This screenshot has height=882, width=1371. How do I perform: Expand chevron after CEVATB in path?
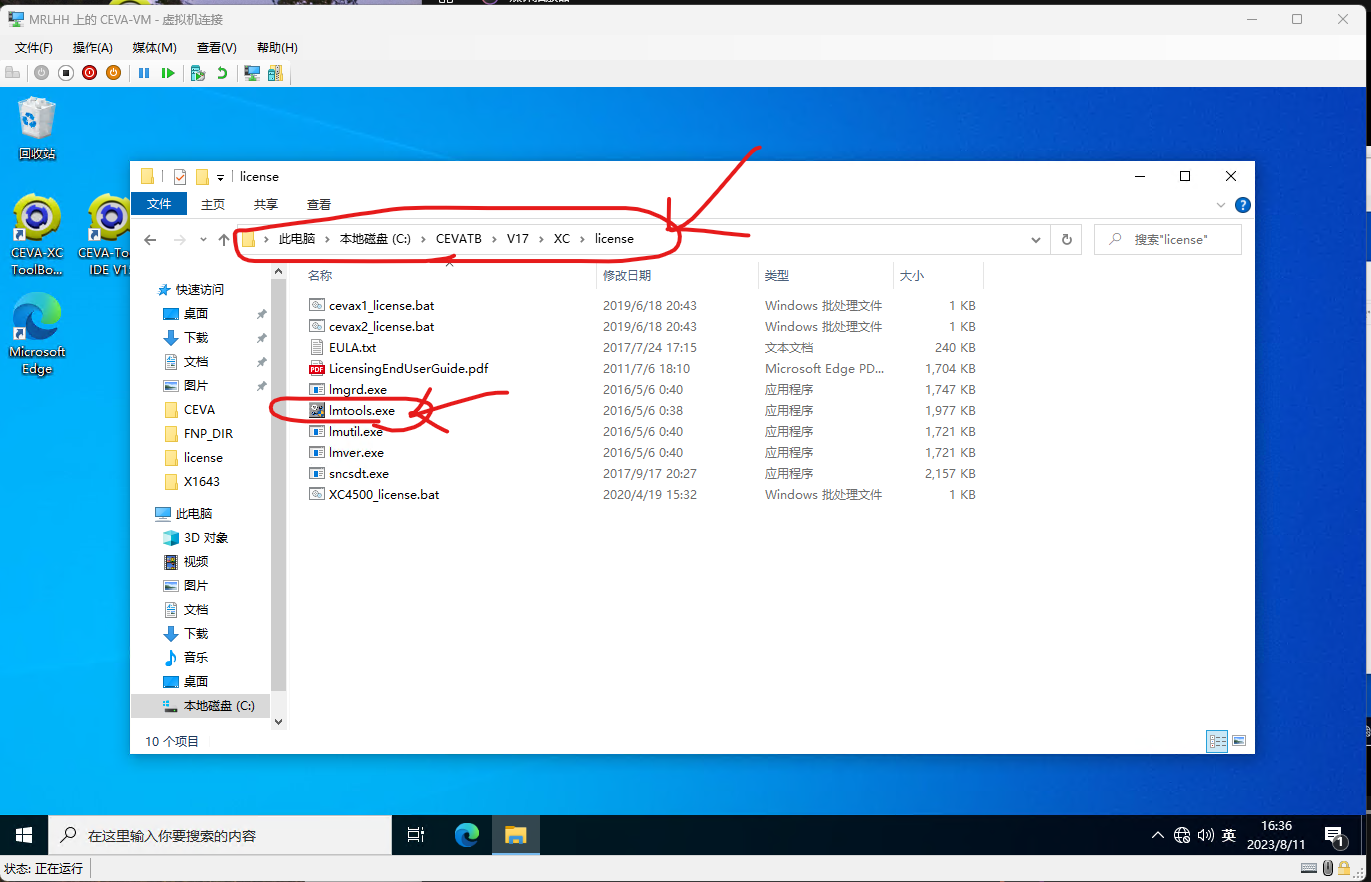click(x=494, y=240)
